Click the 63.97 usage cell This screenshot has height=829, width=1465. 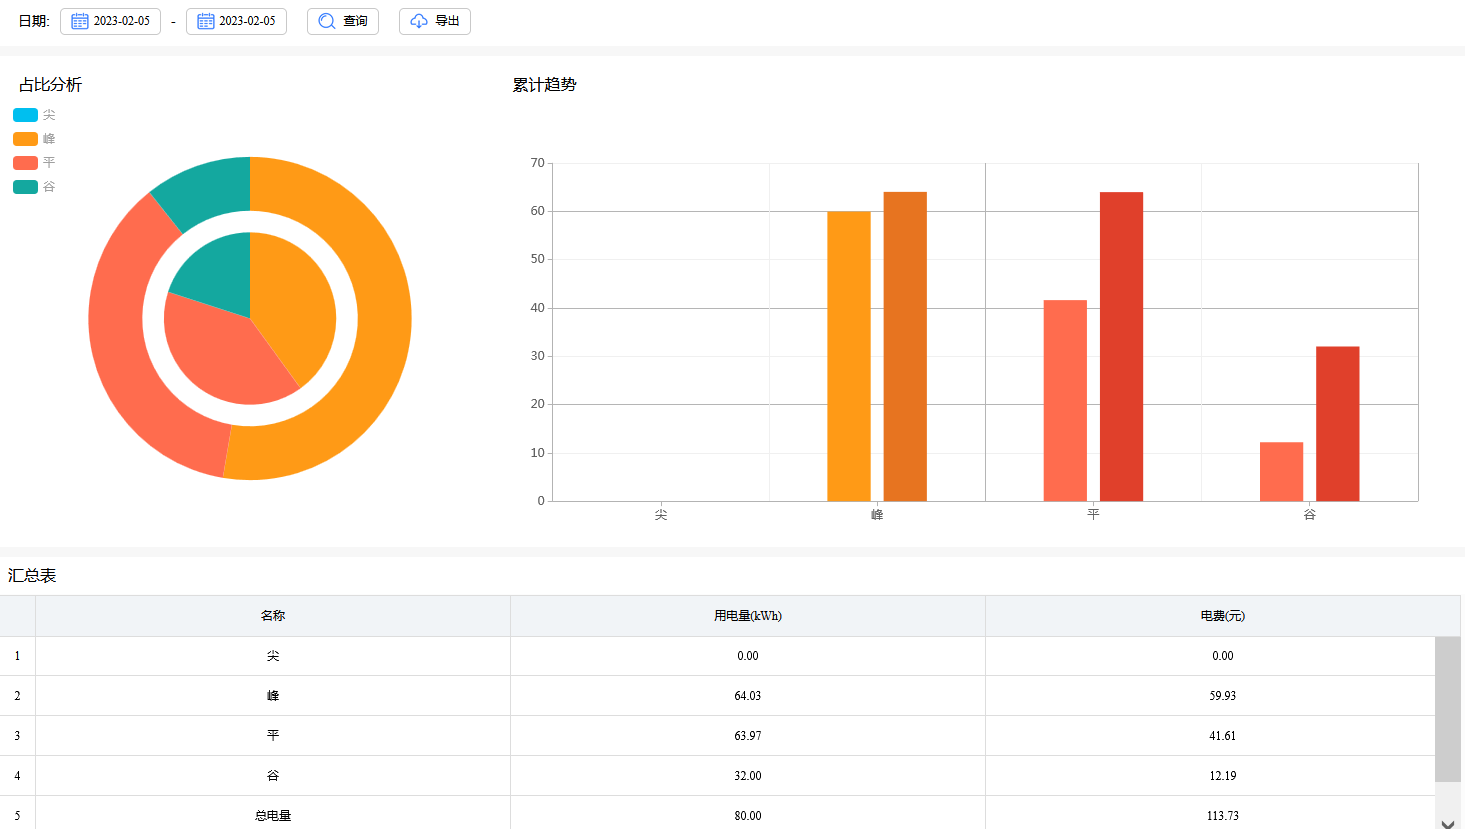point(748,736)
